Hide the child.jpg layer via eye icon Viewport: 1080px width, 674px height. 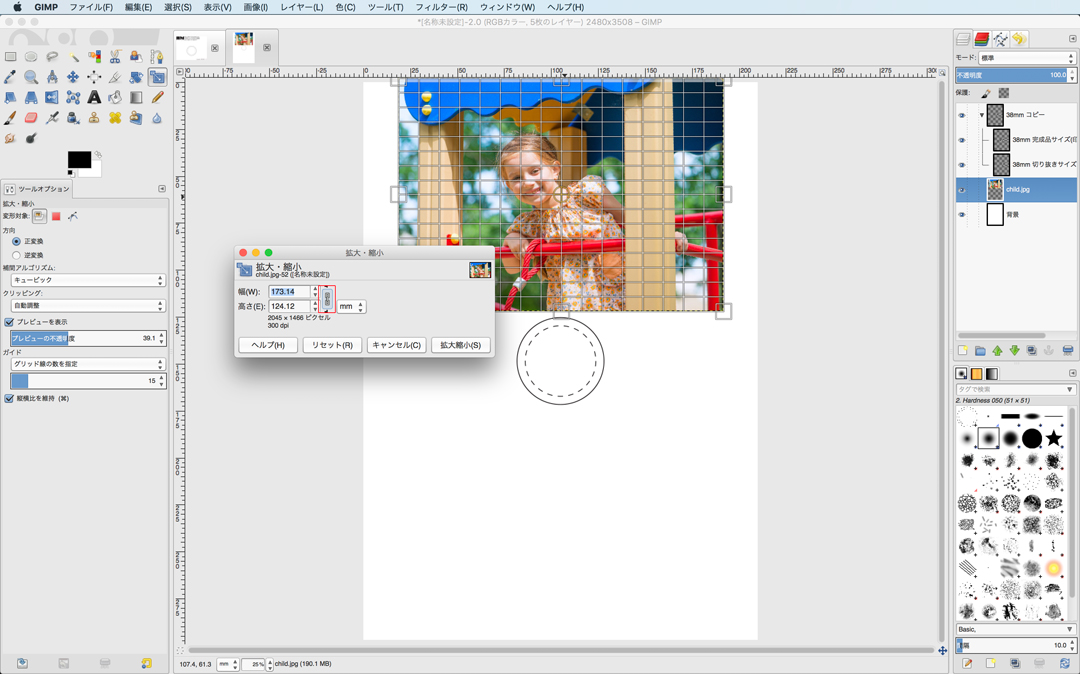962,190
